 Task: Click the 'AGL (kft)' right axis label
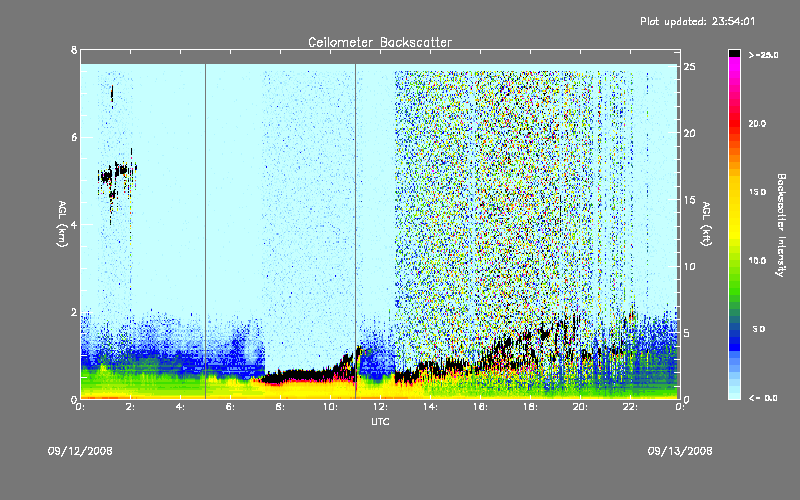pos(706,224)
